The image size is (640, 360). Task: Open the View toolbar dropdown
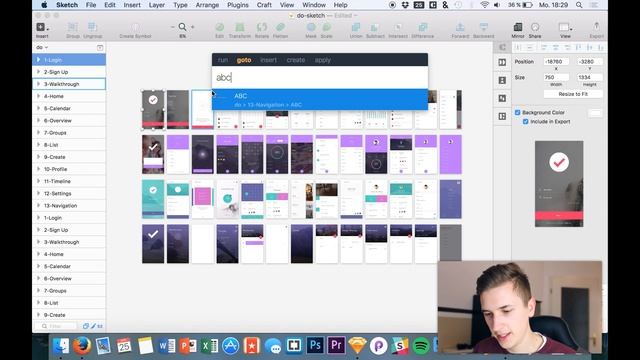(x=565, y=27)
